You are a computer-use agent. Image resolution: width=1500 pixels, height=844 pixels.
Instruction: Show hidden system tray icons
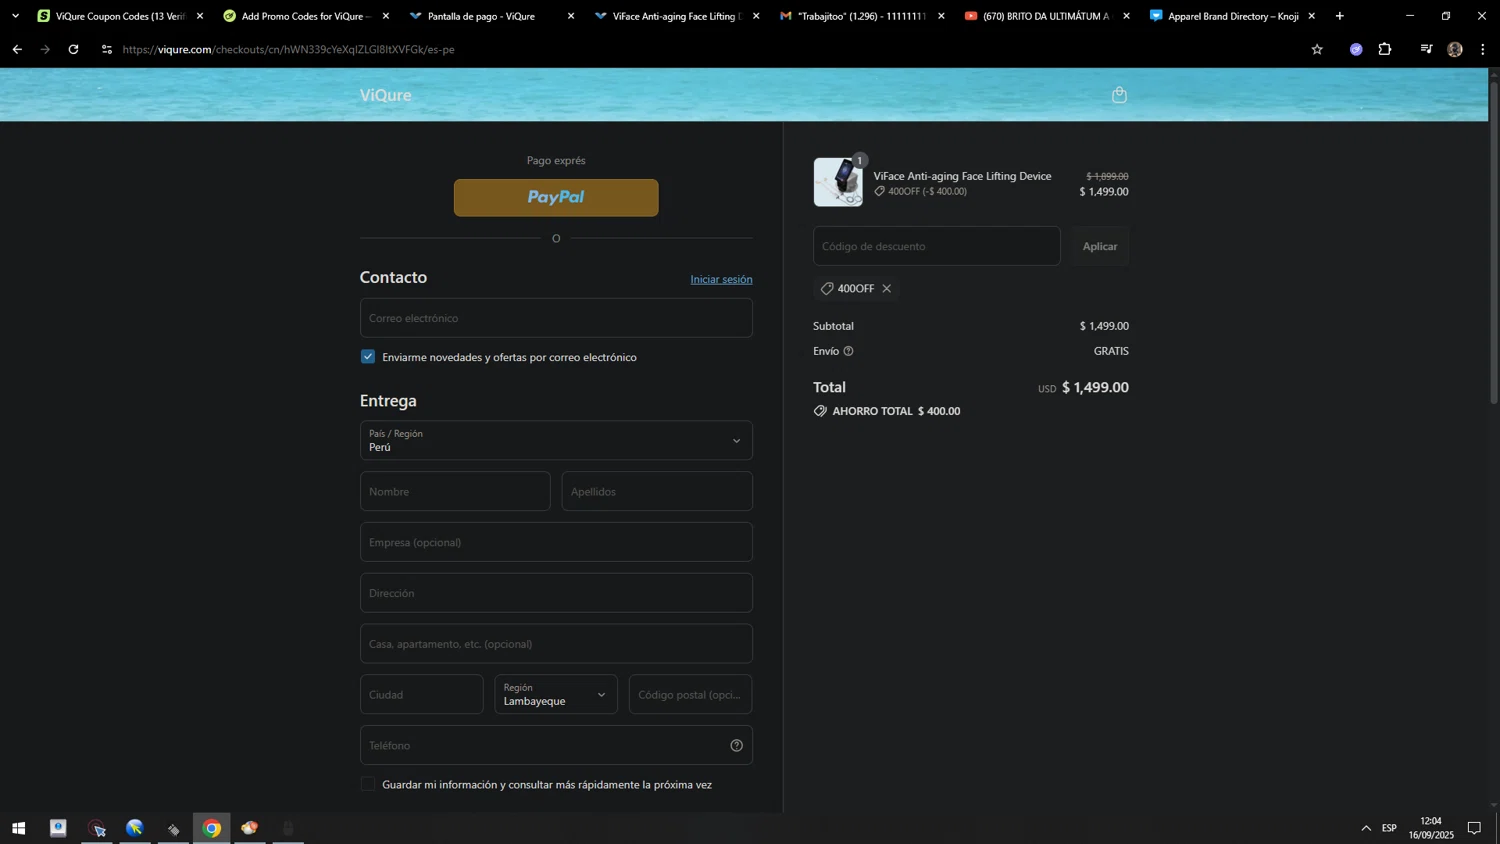click(x=1366, y=828)
